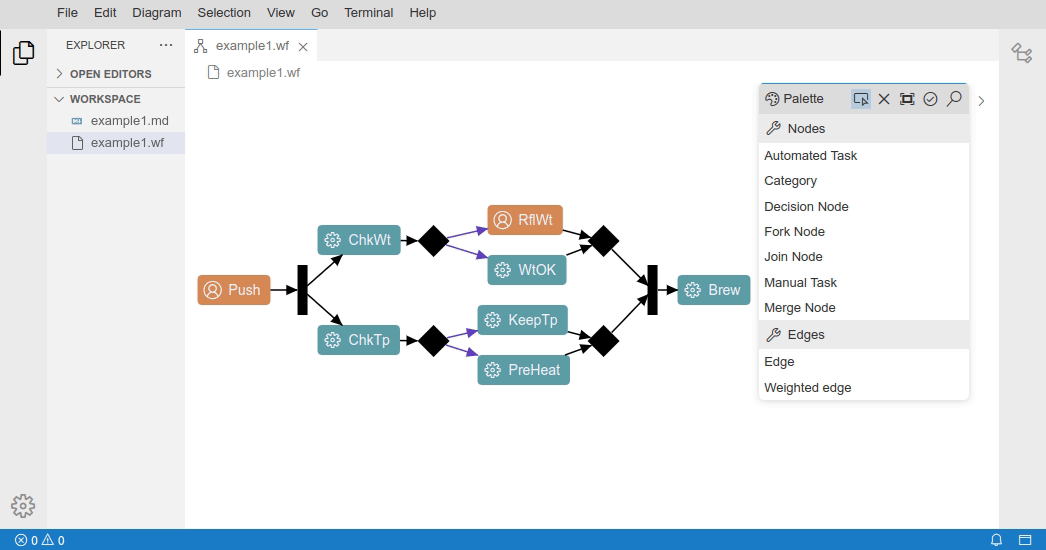Screen dimensions: 1046x550
Task: Open the Diagram menu
Action: pyautogui.click(x=157, y=13)
